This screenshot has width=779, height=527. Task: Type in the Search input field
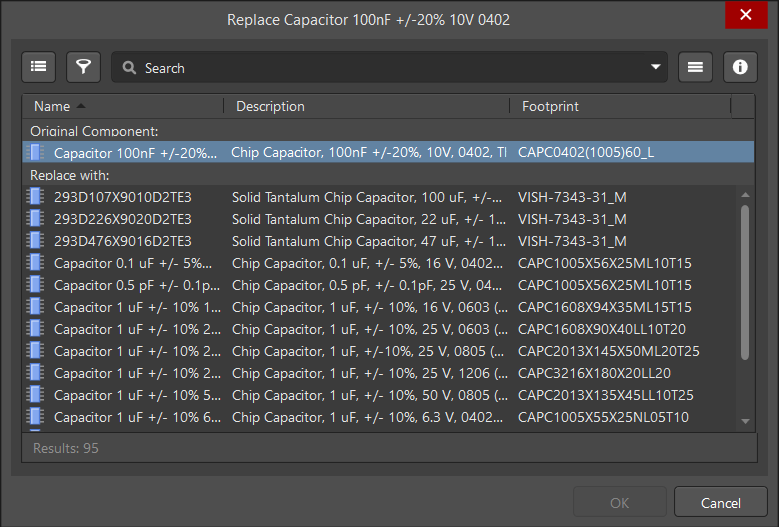coord(390,68)
